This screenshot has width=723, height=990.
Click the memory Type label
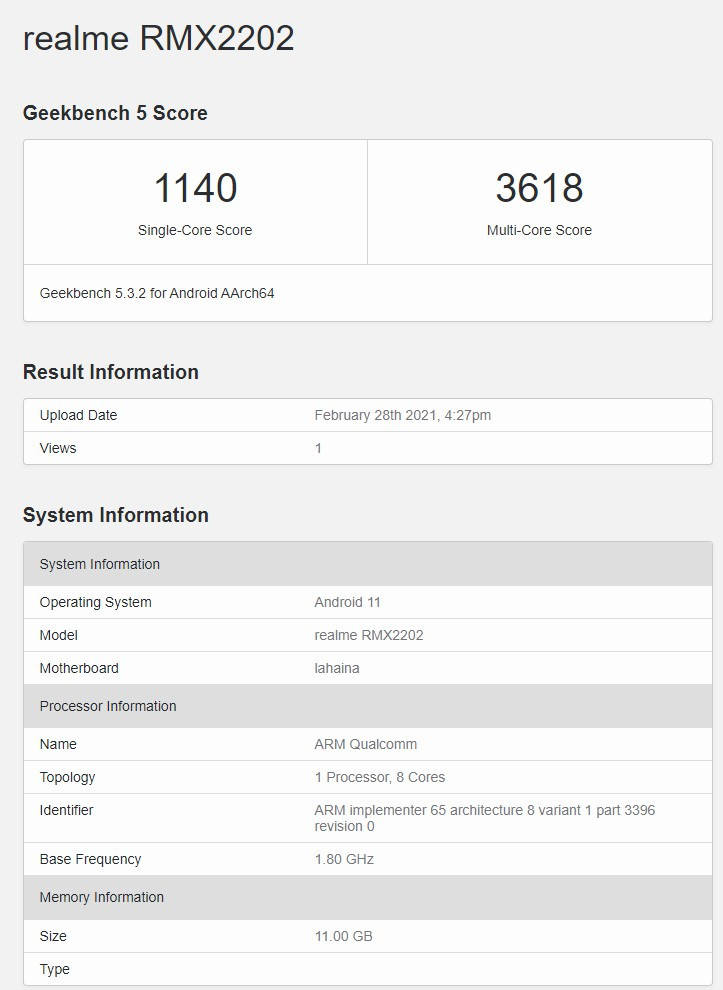54,969
